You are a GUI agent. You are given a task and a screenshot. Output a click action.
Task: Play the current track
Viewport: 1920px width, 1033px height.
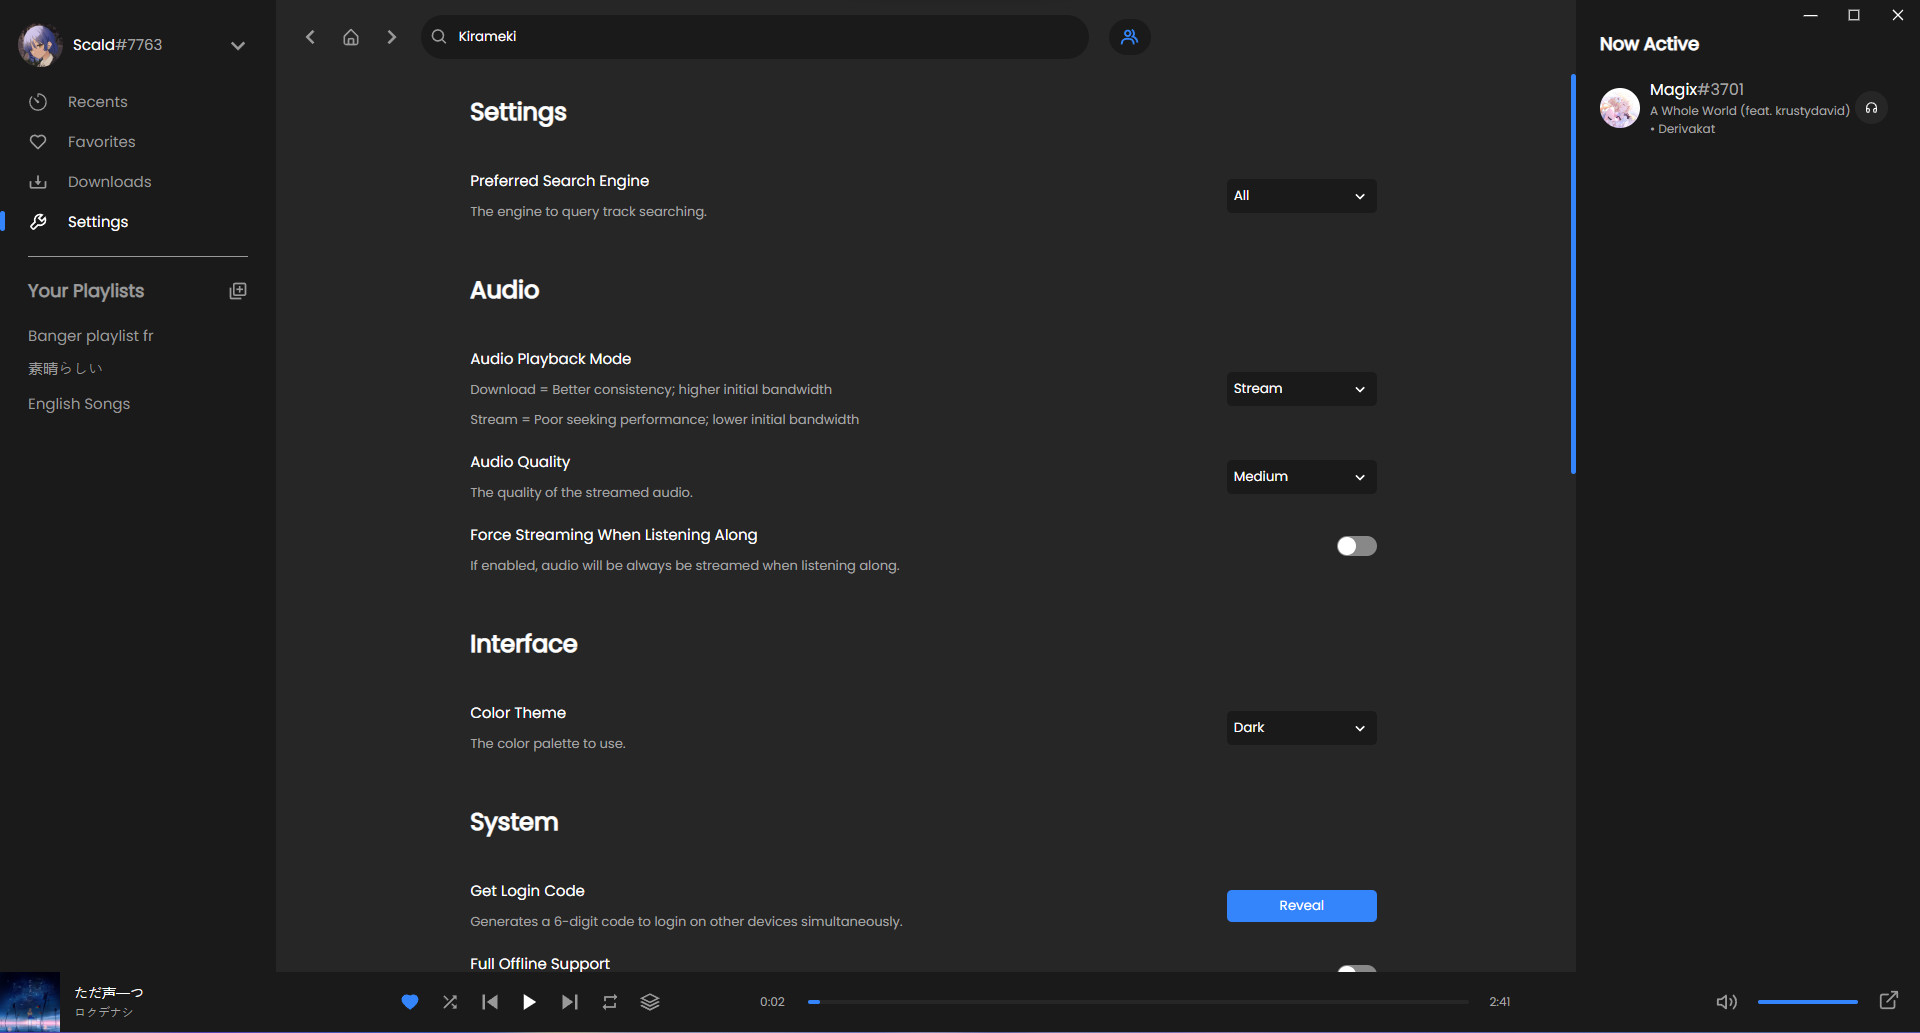tap(529, 1002)
